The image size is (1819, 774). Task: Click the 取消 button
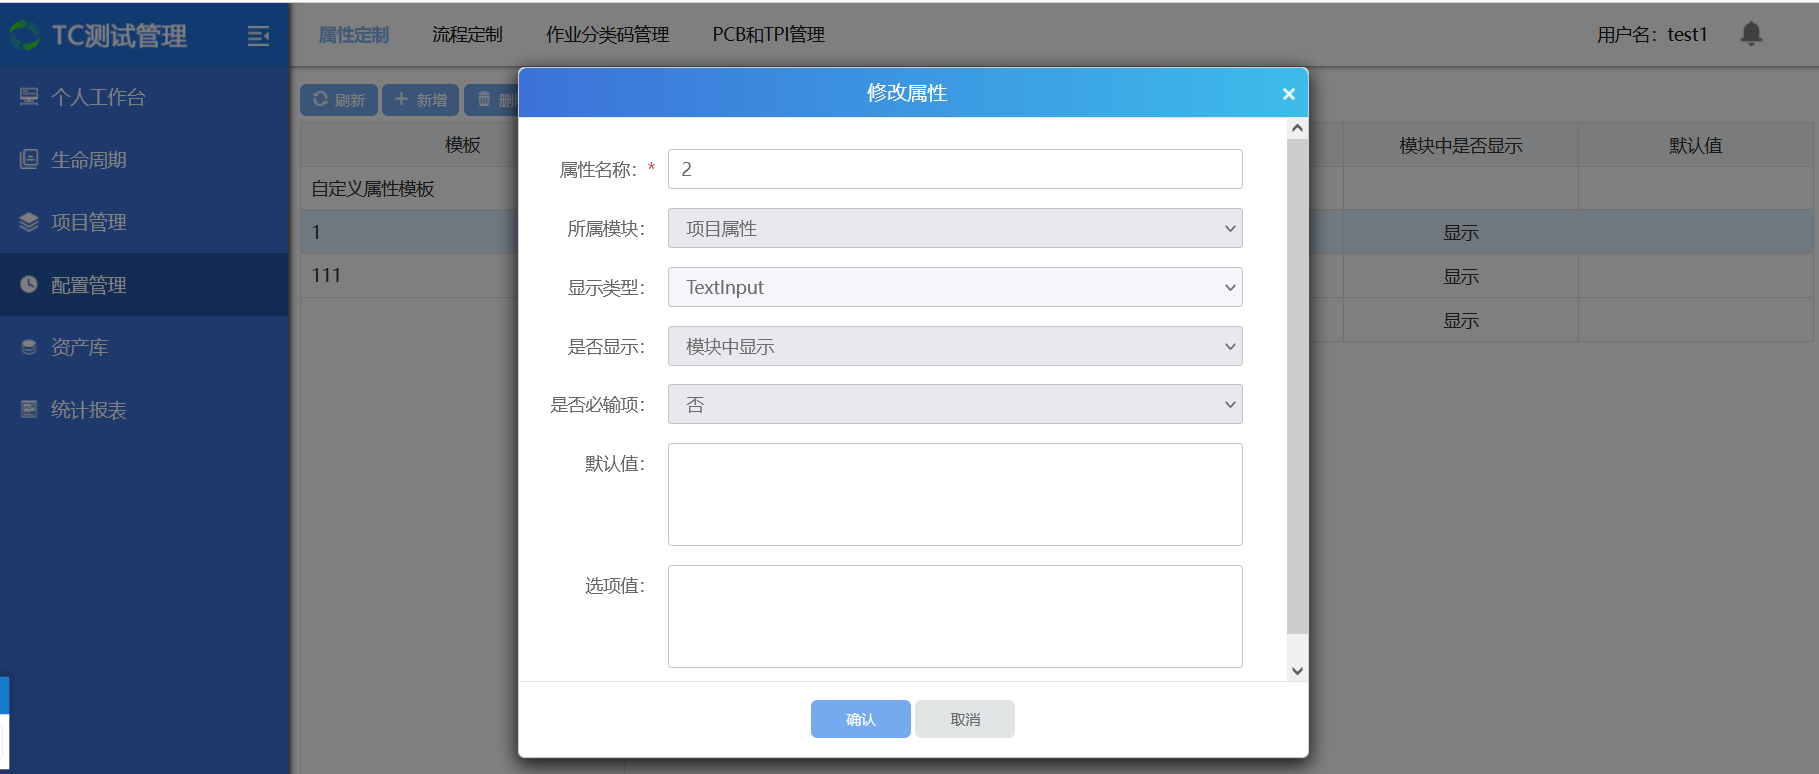pyautogui.click(x=964, y=719)
